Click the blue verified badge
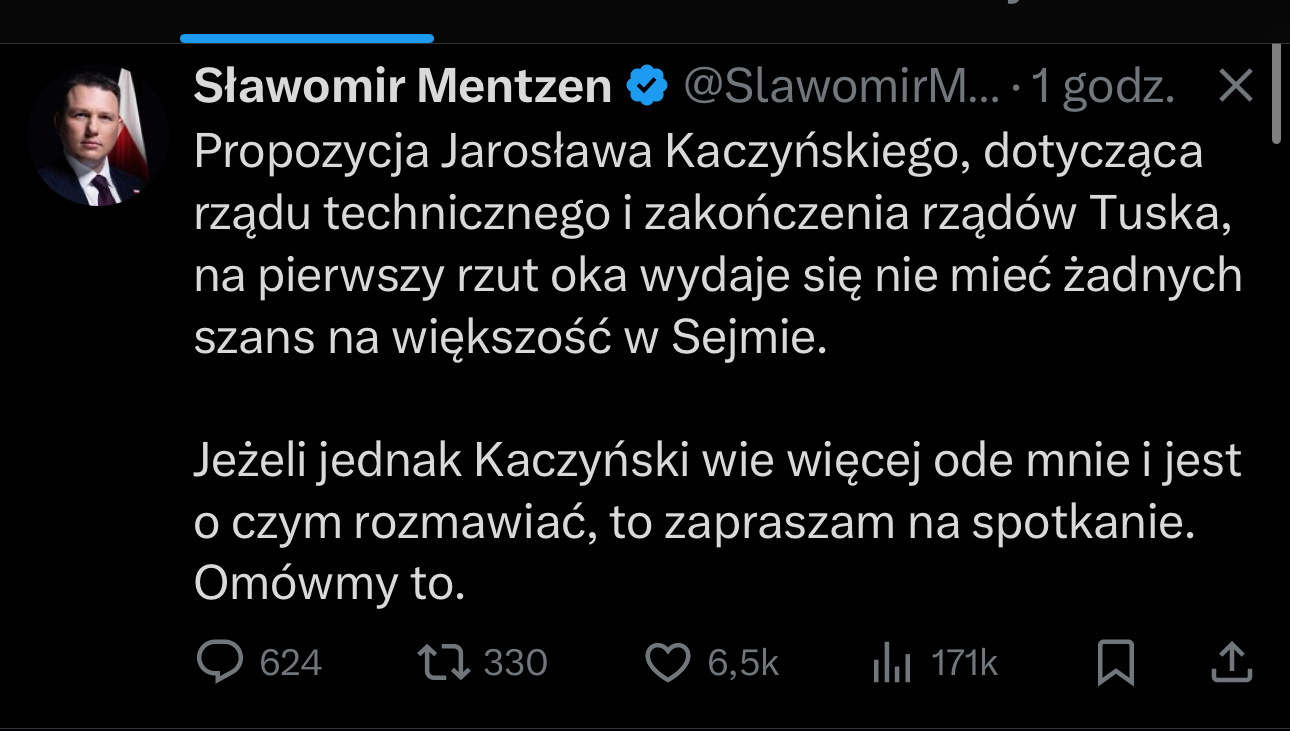The image size is (1290, 731). click(x=647, y=88)
